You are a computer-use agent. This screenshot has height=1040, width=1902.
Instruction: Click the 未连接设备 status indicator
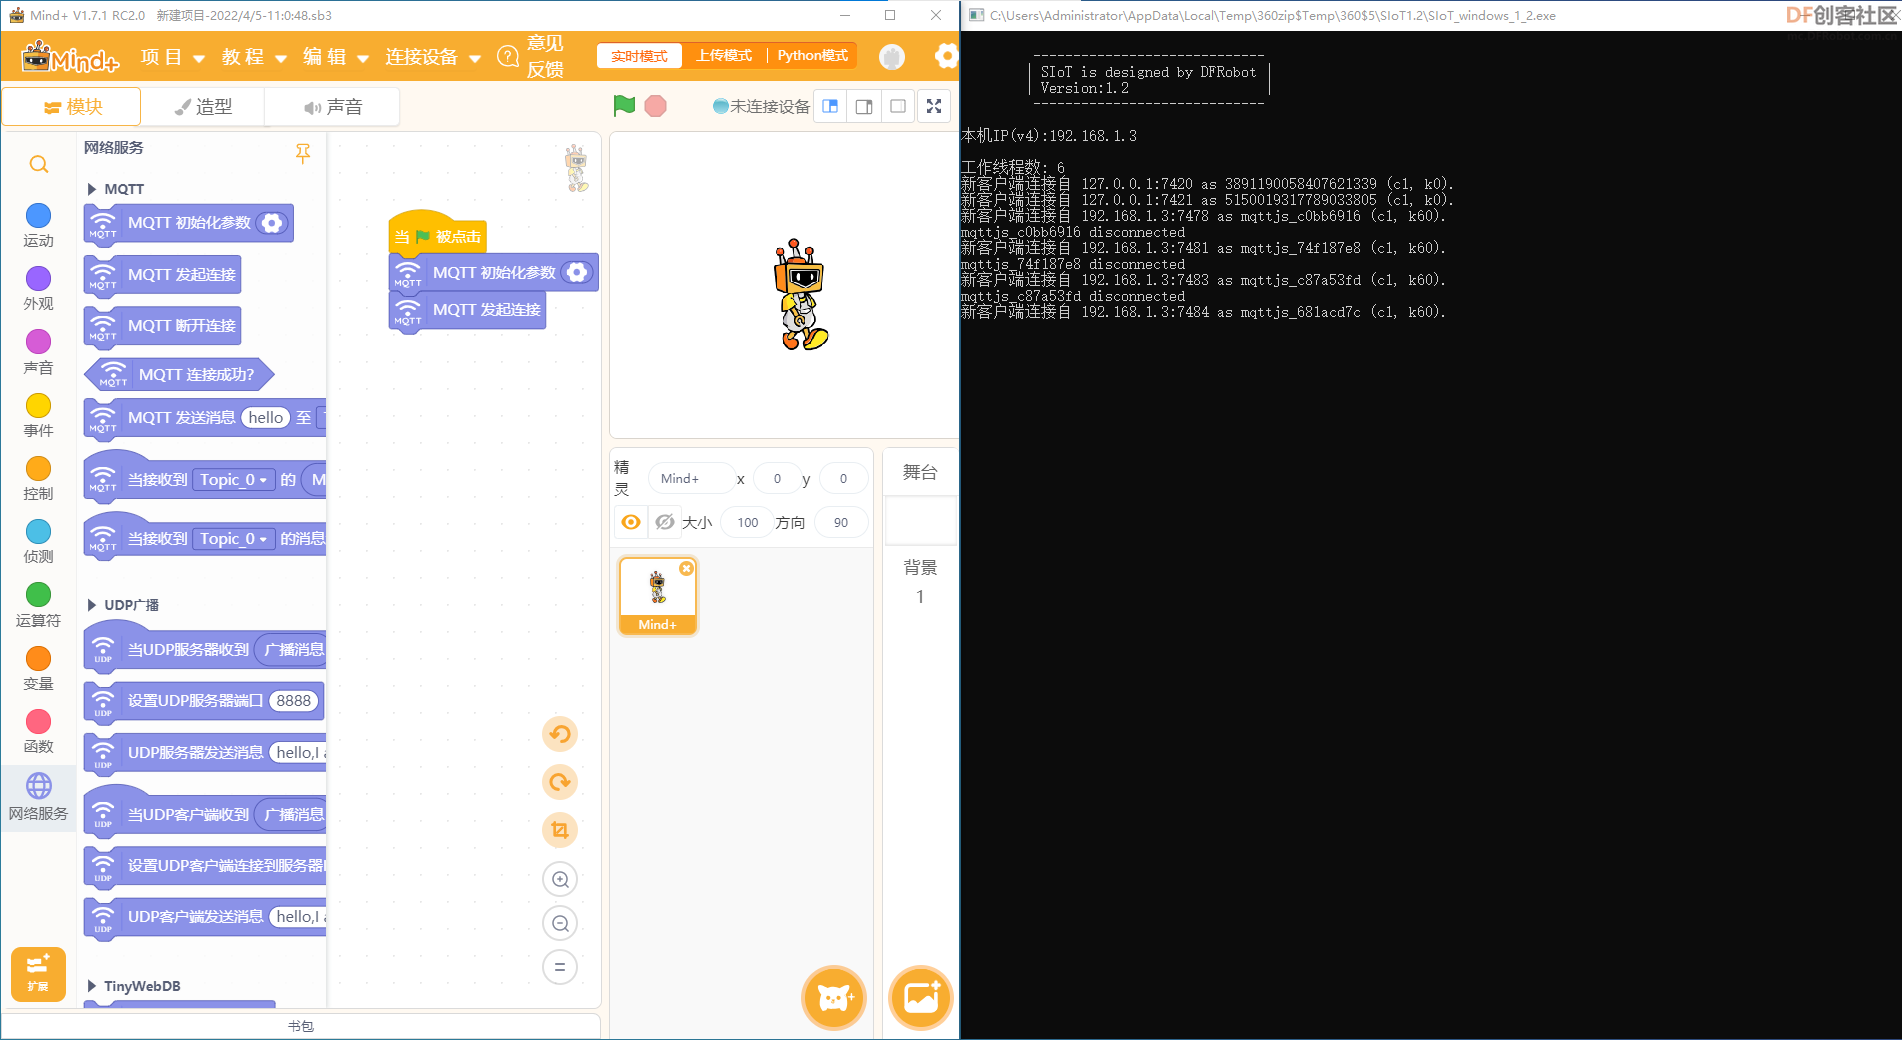click(761, 106)
